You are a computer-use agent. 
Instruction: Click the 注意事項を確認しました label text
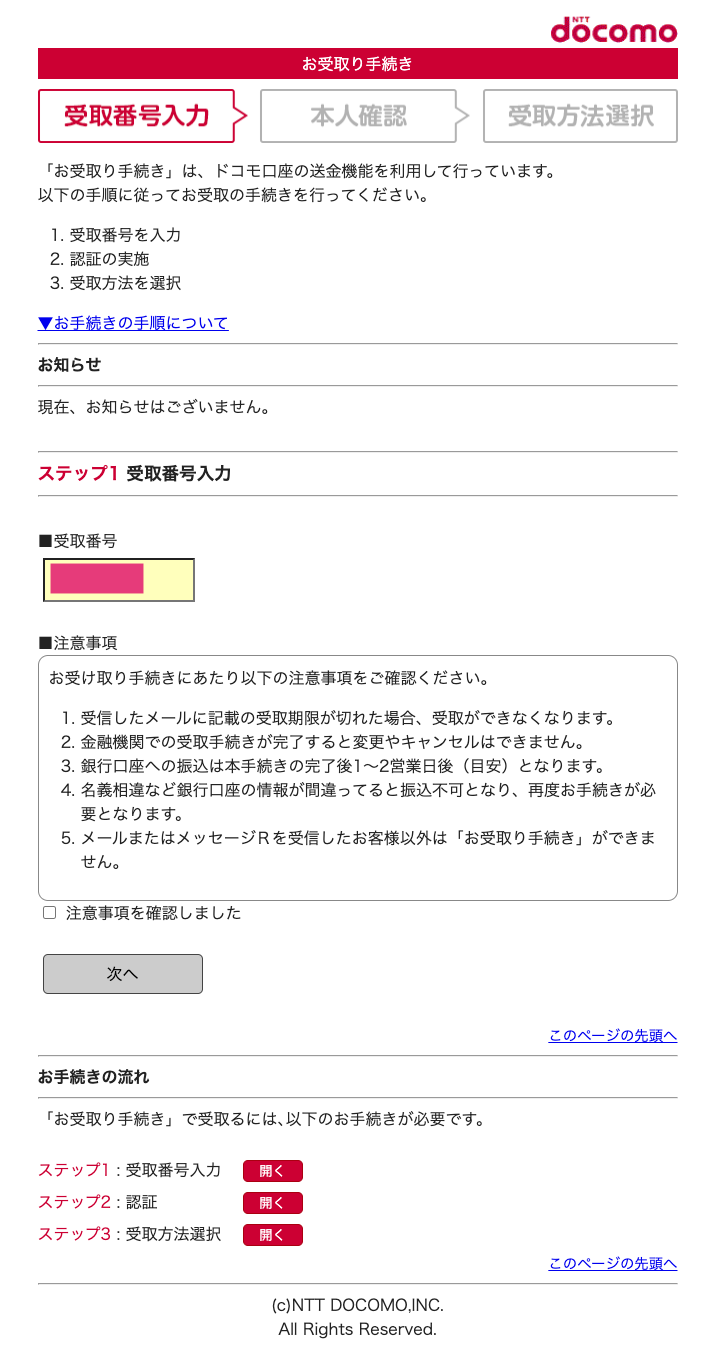pyautogui.click(x=154, y=913)
